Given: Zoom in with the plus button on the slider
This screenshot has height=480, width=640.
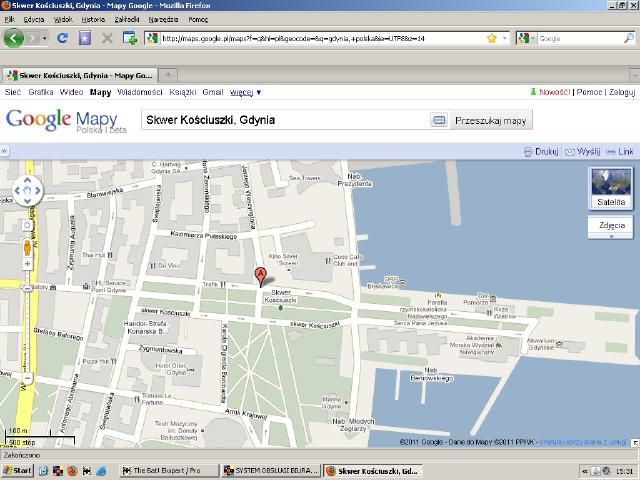Looking at the screenshot, I should pyautogui.click(x=27, y=264).
